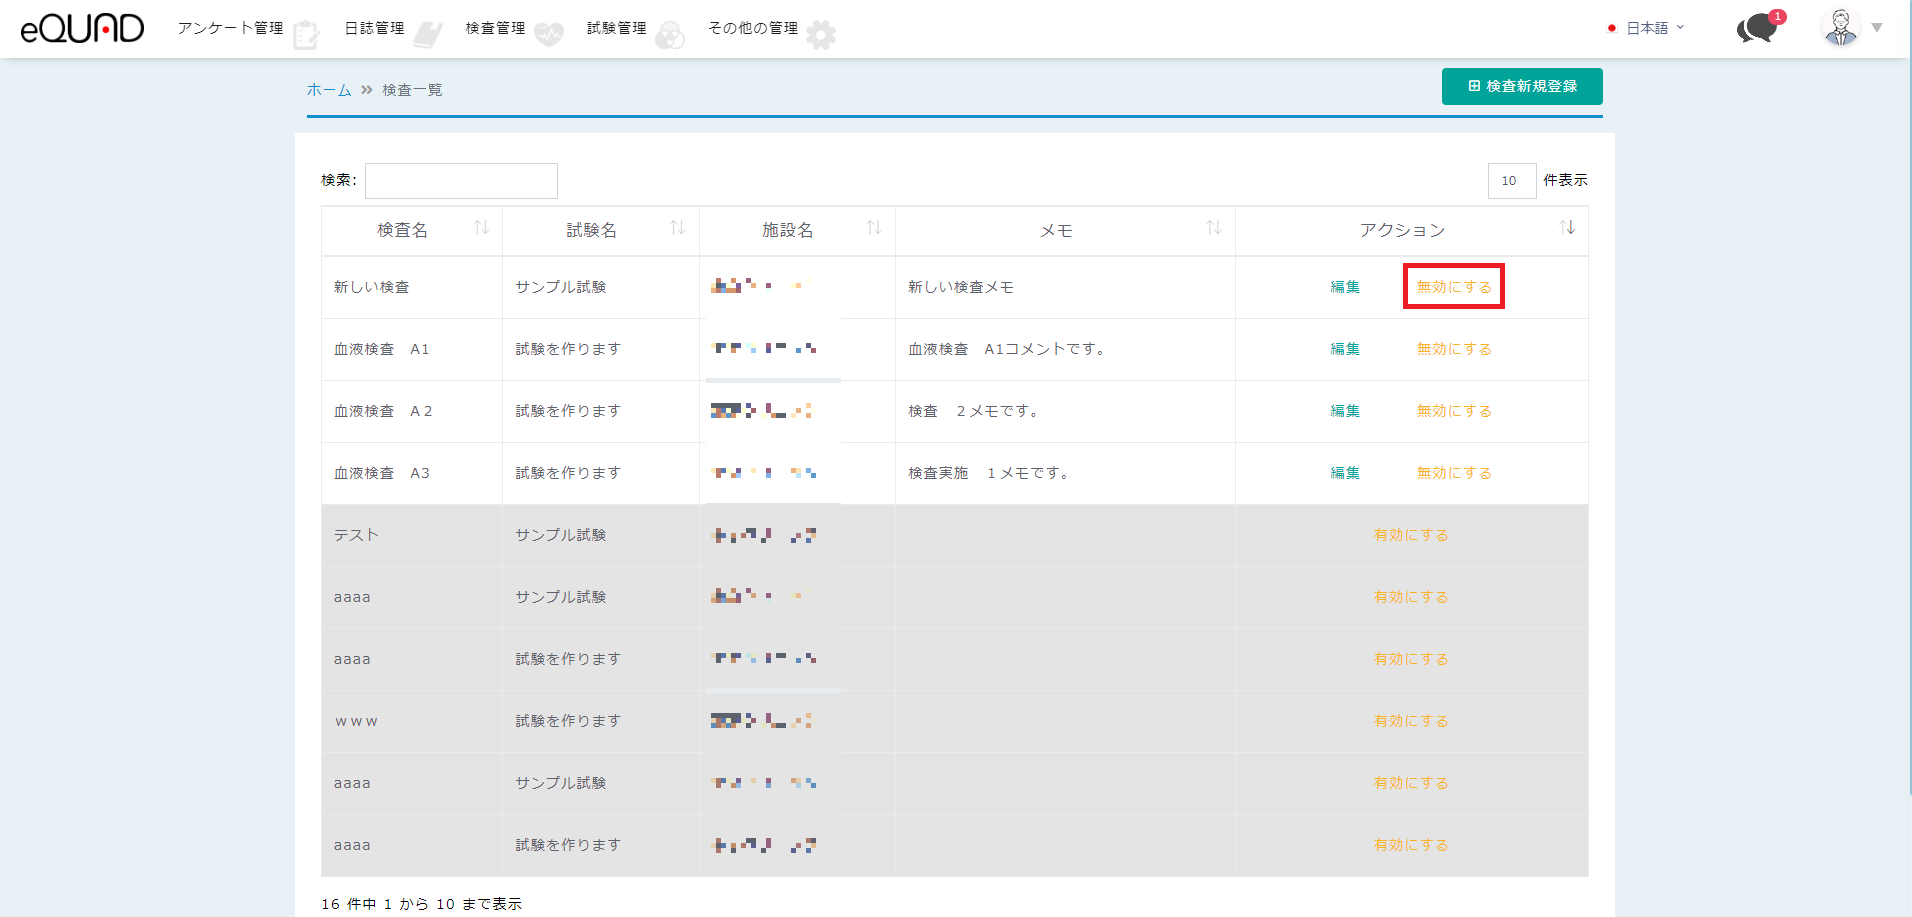Sort by 試験名 column arrows
This screenshot has height=917, width=1912.
point(677,229)
